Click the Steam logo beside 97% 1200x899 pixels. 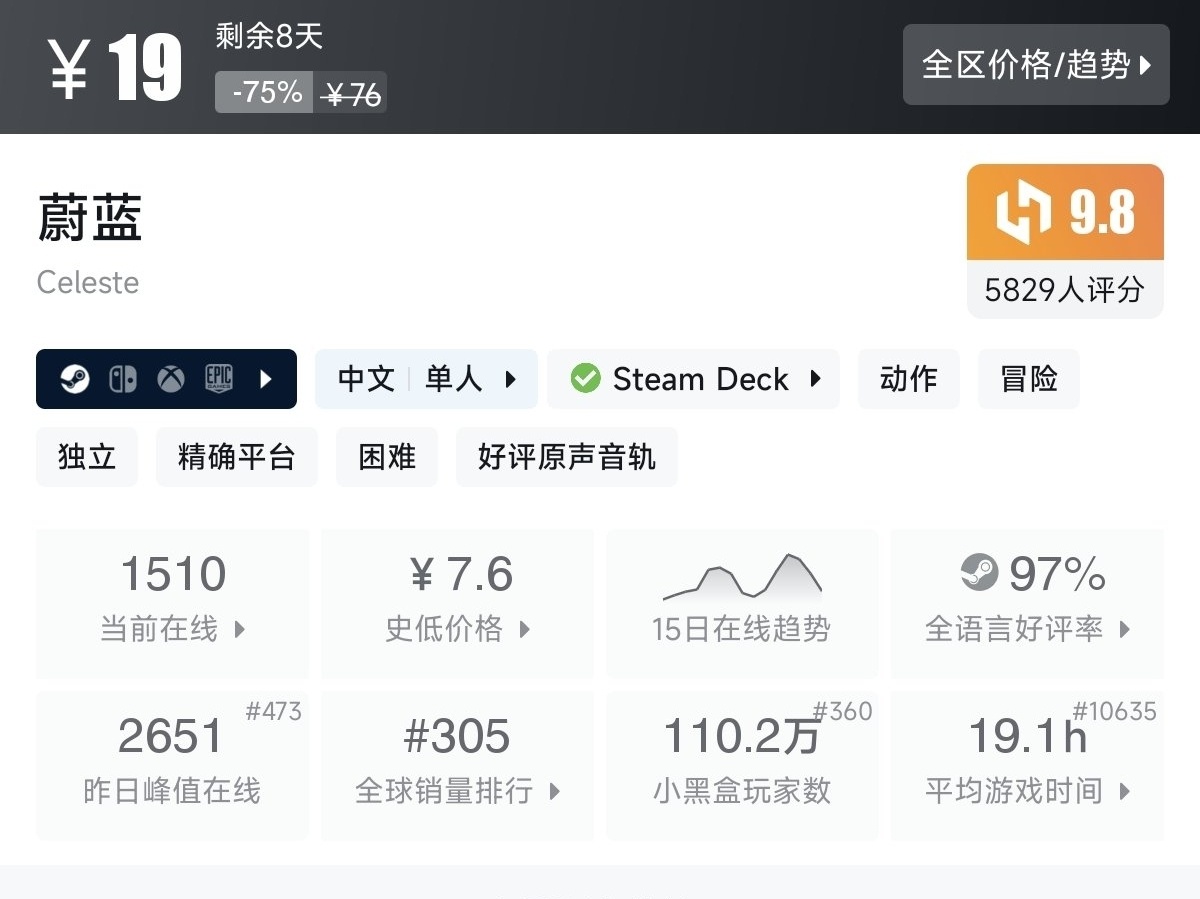pyautogui.click(x=979, y=573)
